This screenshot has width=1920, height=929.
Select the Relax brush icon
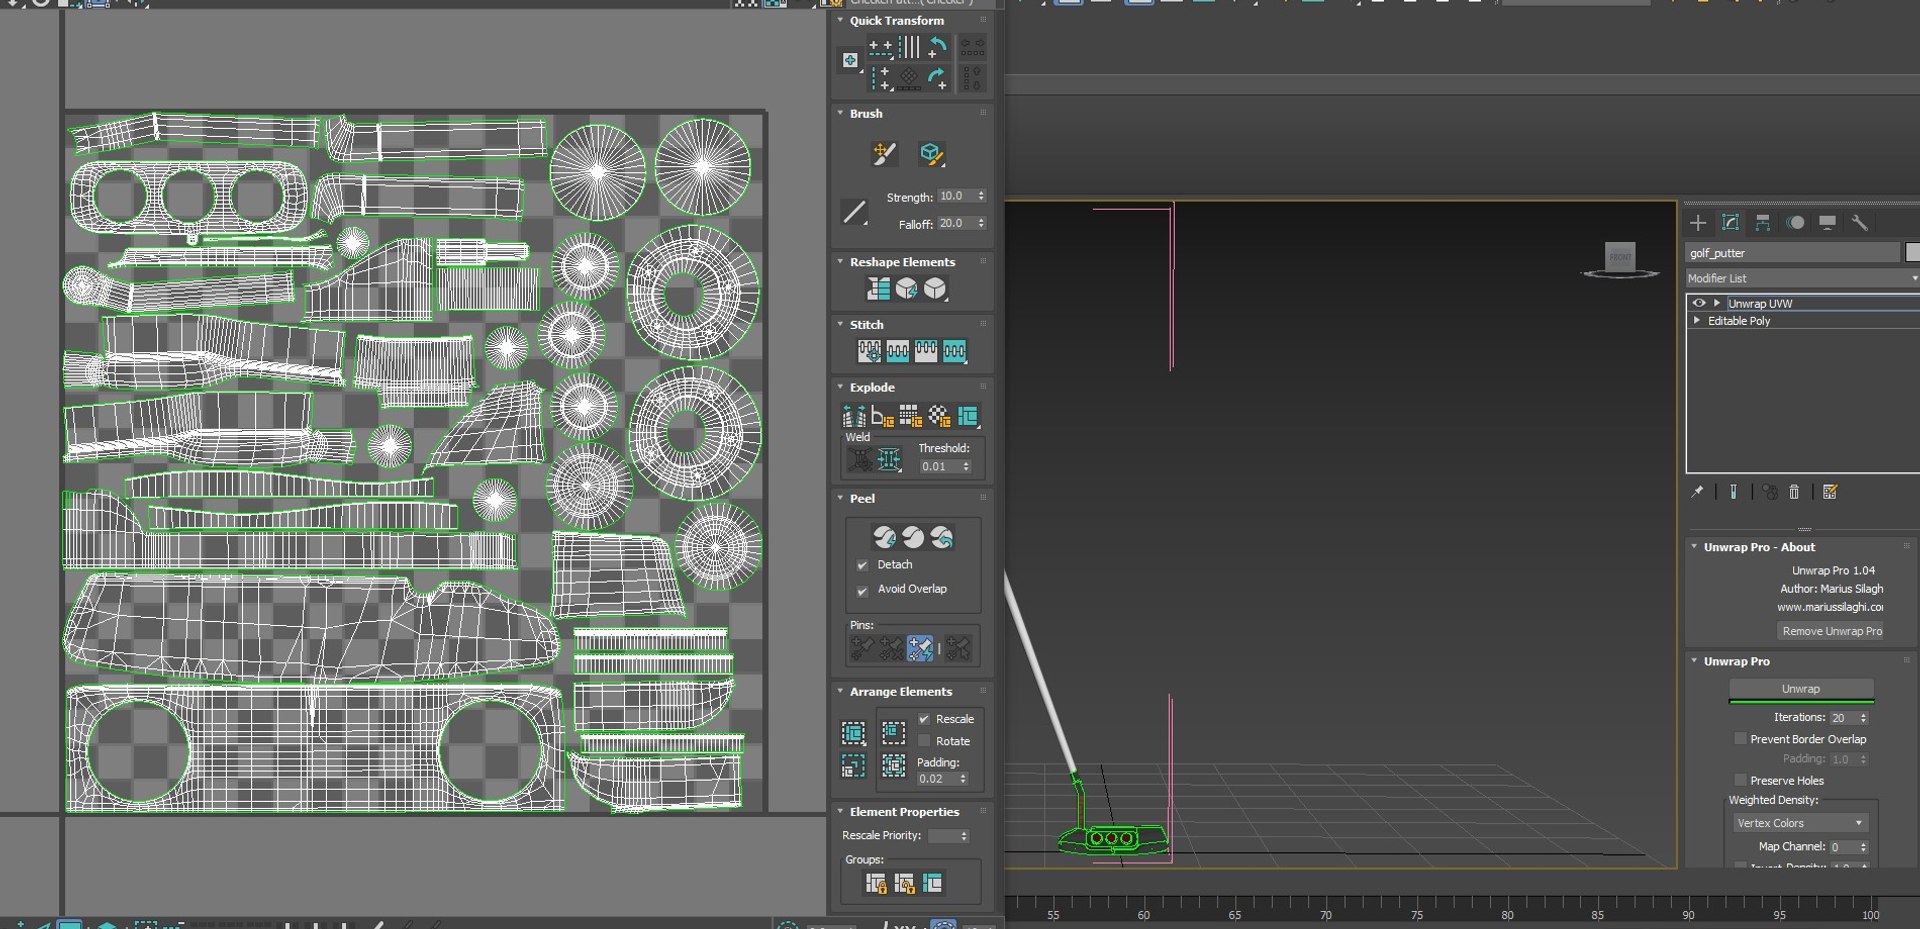(931, 153)
